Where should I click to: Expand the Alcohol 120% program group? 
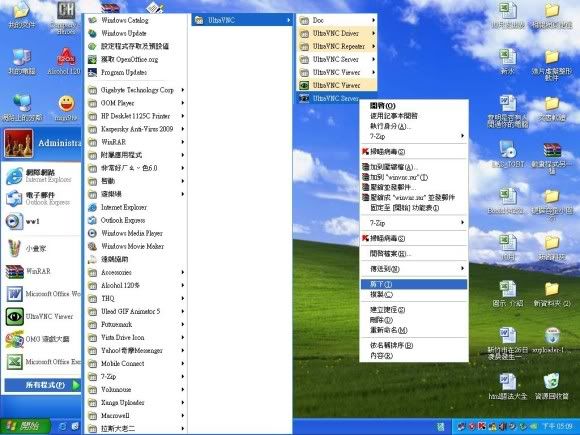(135, 285)
